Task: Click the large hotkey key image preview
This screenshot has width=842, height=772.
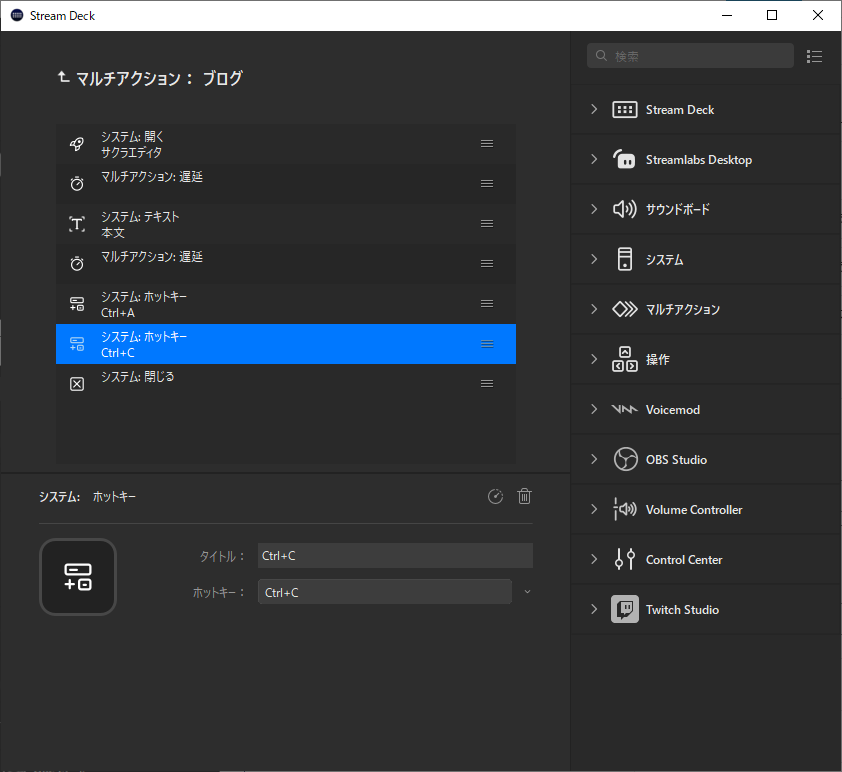Action: 78,577
